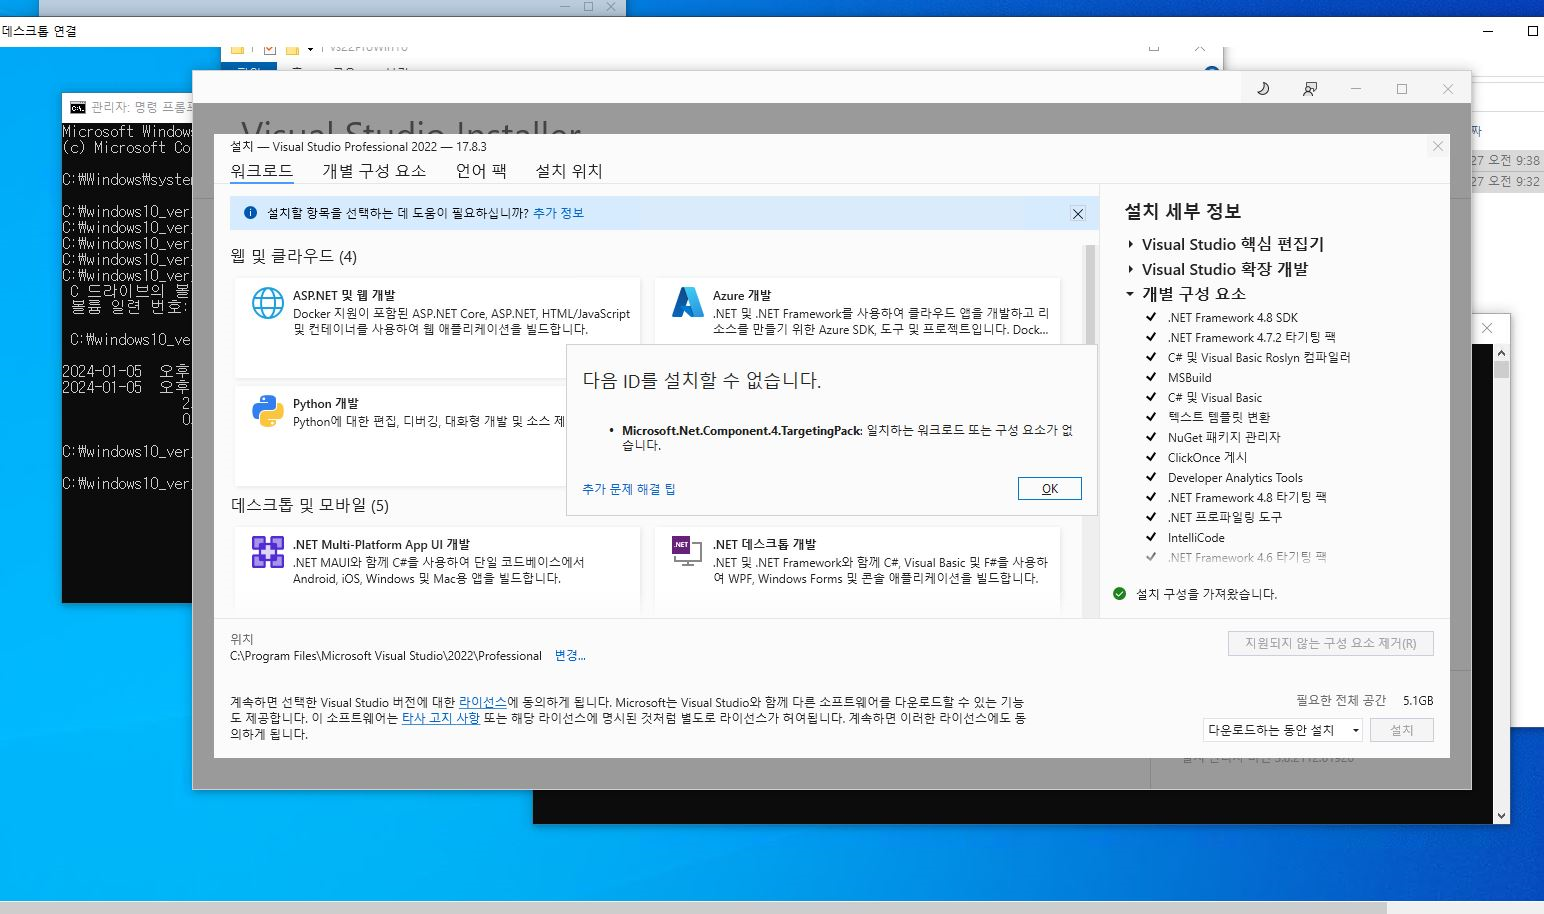Open the third-party notices link

(x=440, y=718)
